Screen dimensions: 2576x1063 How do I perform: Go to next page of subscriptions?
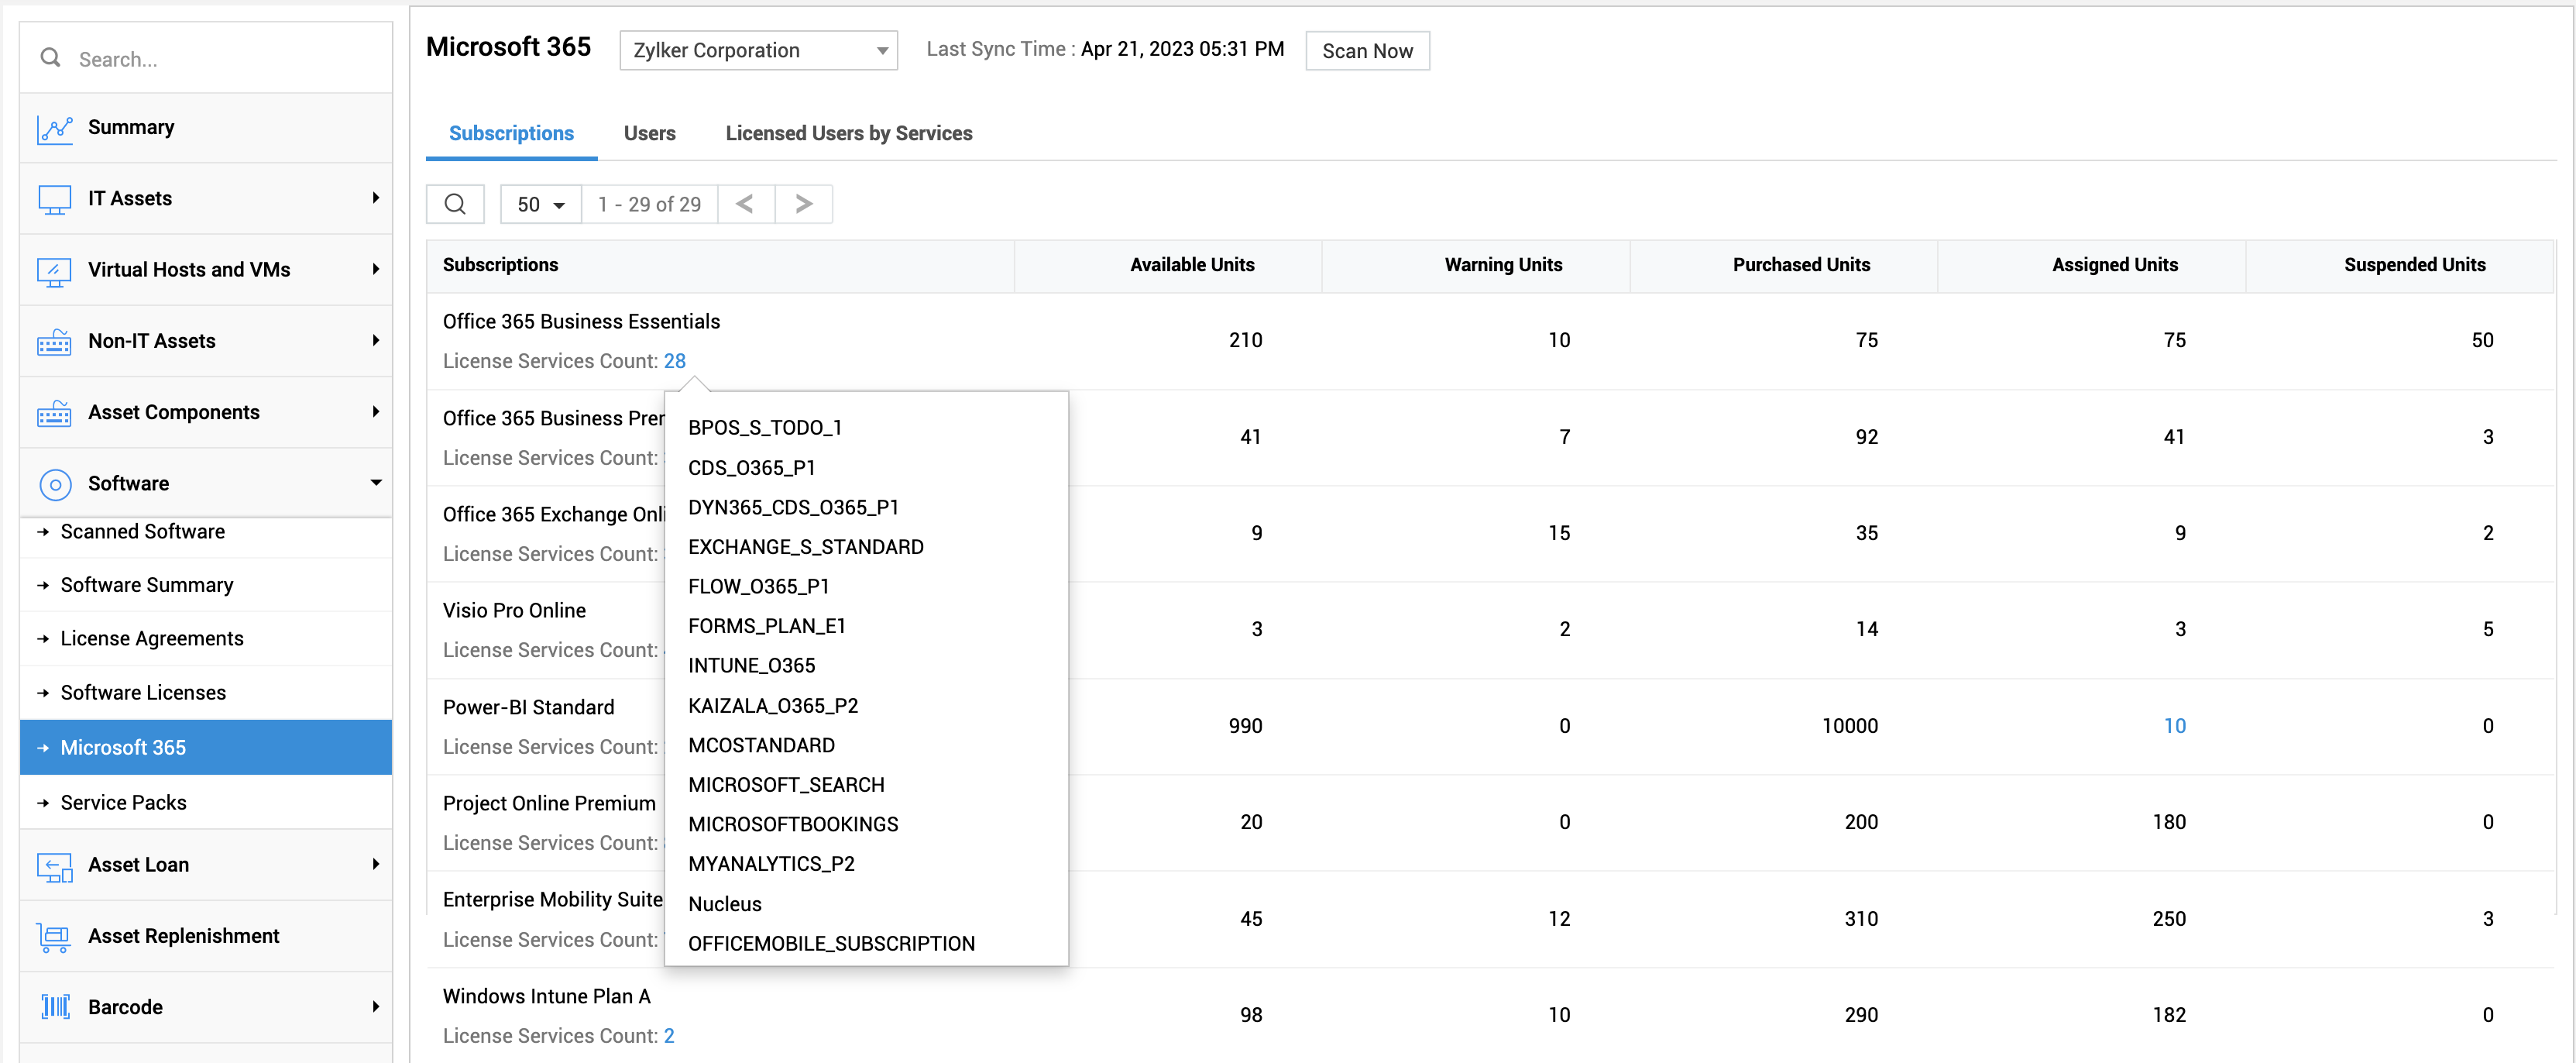(803, 204)
